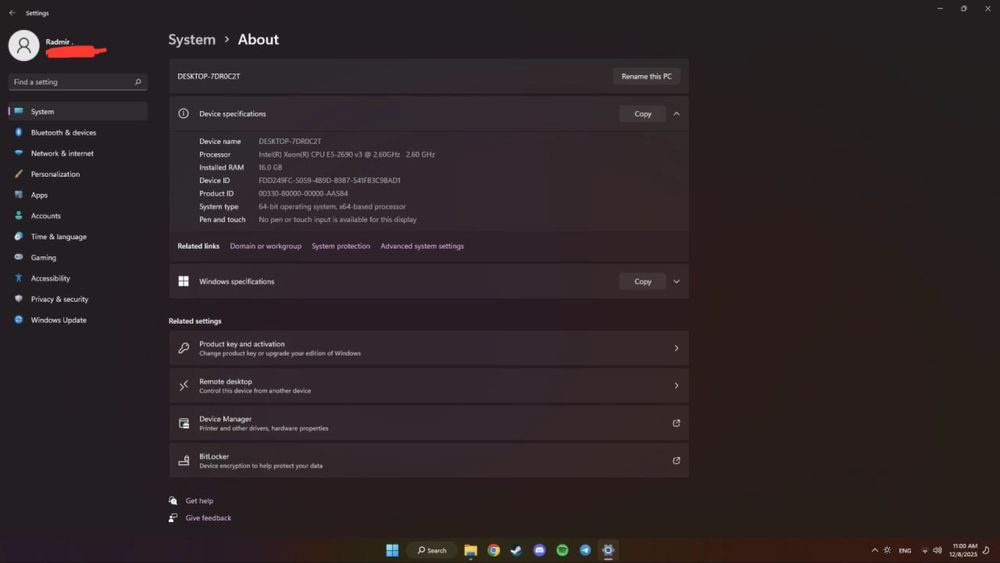Click BitLocker external link icon
This screenshot has height=563, width=1000.
[x=676, y=460]
